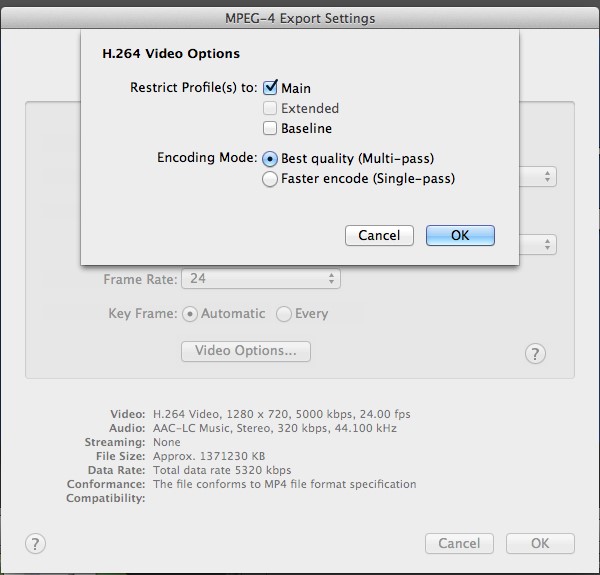The image size is (600, 575).
Task: Select Every key frame option
Action: 284,314
